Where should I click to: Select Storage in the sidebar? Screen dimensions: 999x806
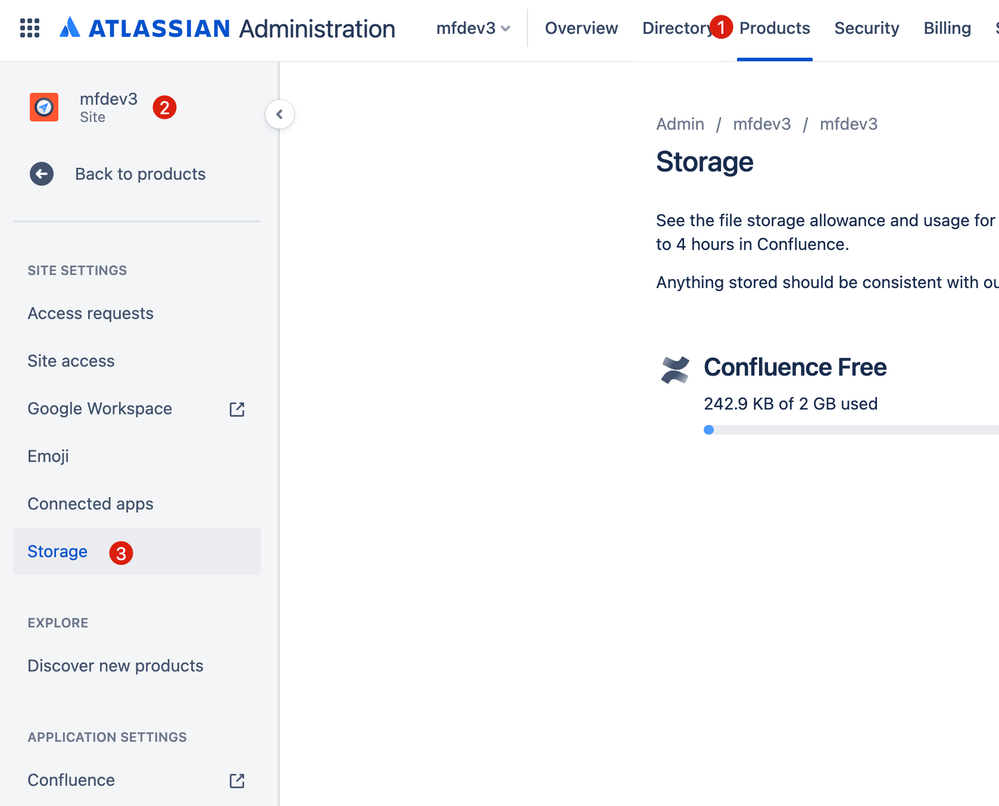coord(136,551)
